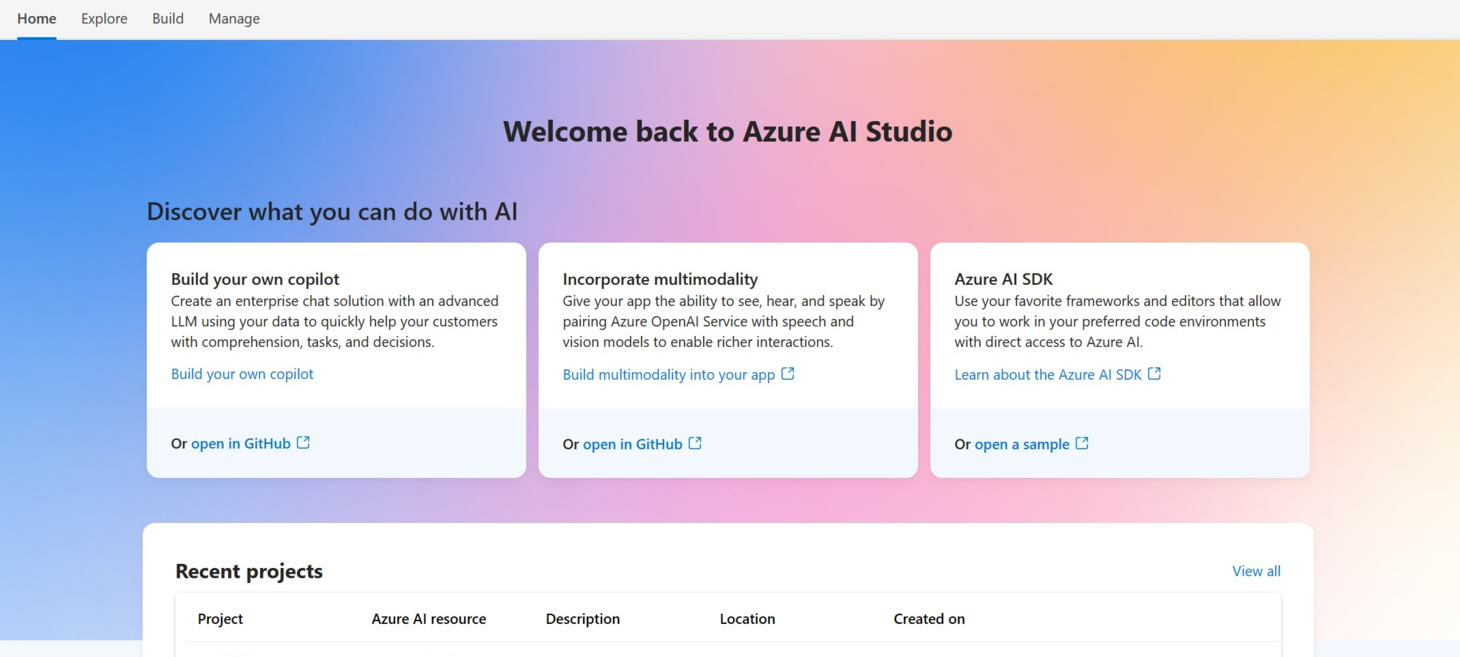Viewport: 1460px width, 657px height.
Task: Click "open a sample" in the Azure AI SDK card
Action: (1023, 443)
